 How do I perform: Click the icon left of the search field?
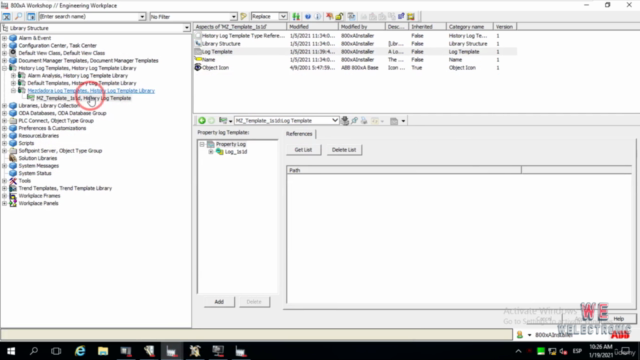[x=31, y=17]
